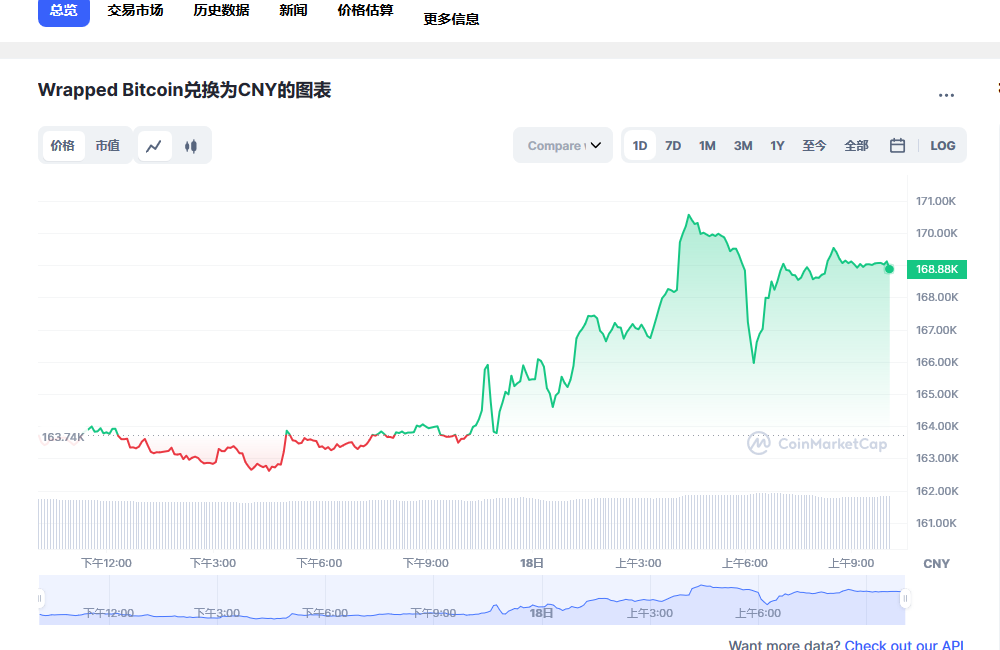
Task: Select the 1Y time range
Action: pyautogui.click(x=777, y=145)
